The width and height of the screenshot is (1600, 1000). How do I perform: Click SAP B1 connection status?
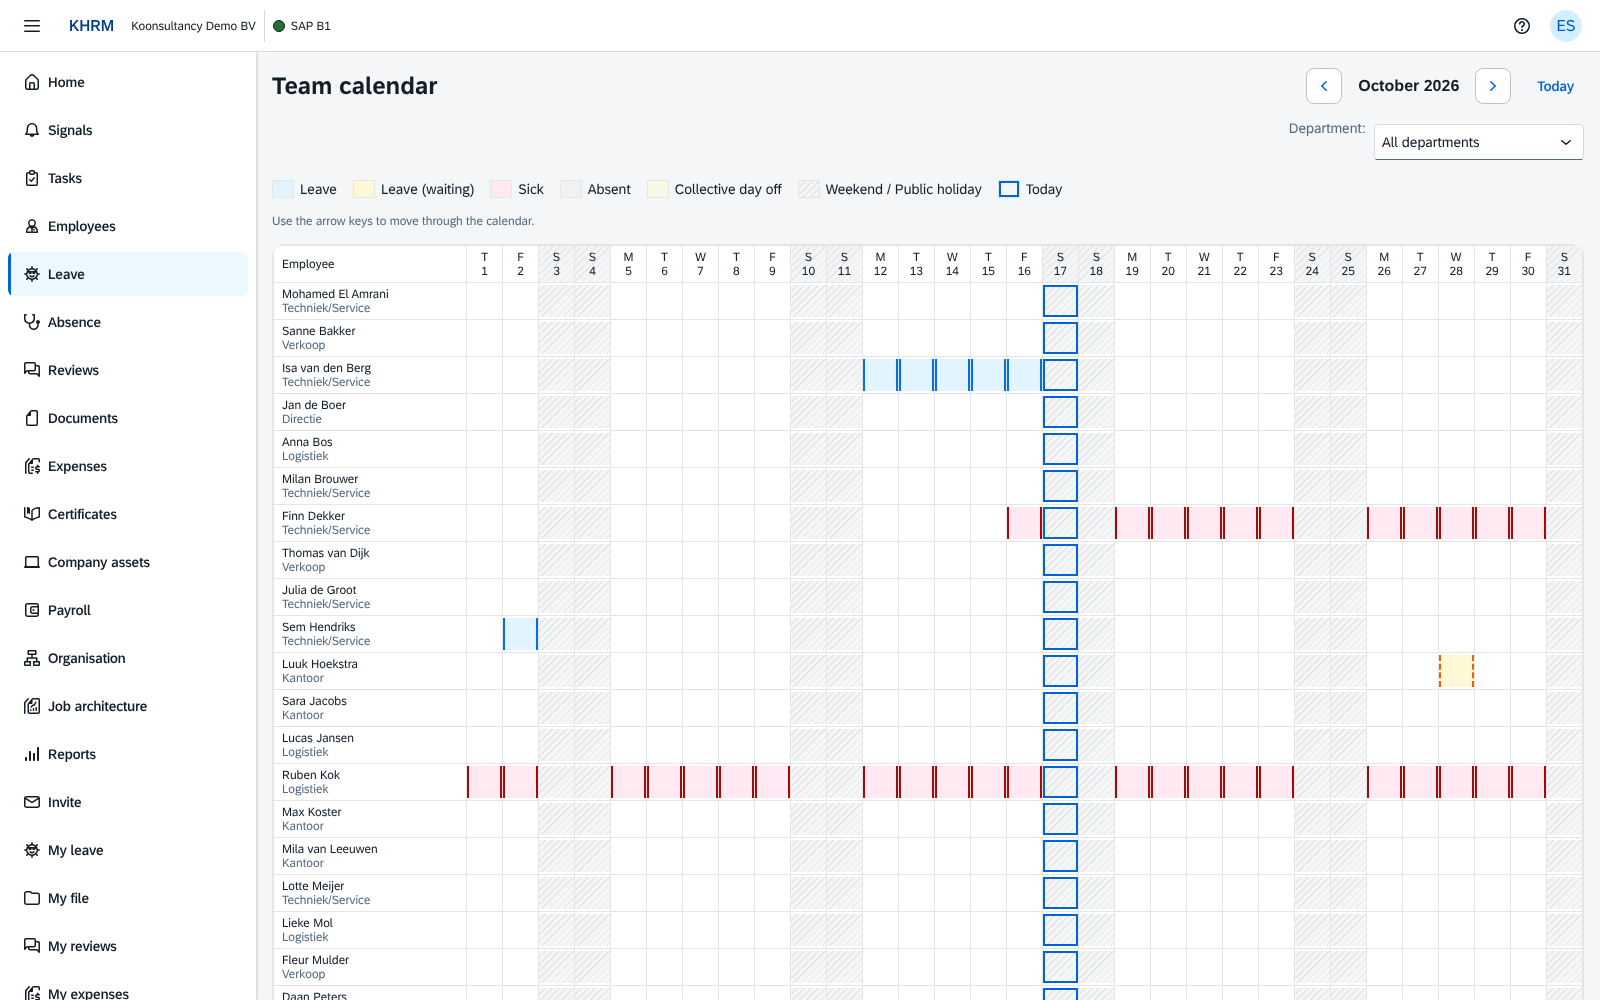tap(302, 26)
